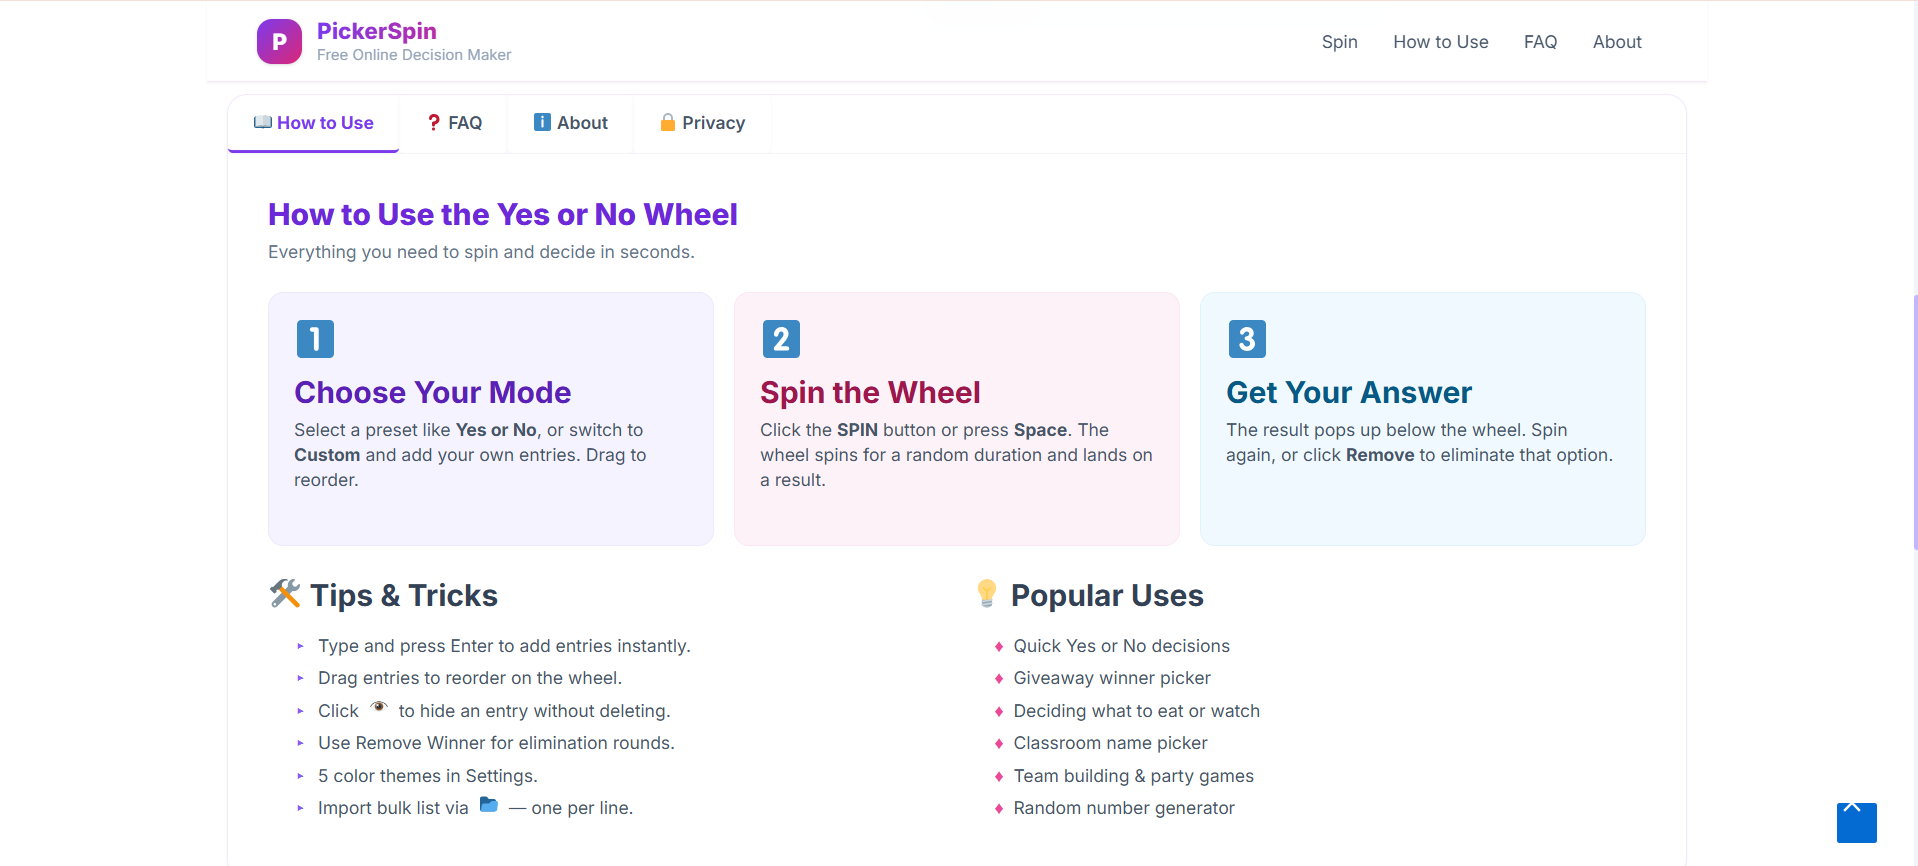The height and width of the screenshot is (866, 1918).
Task: Click the Choose Your Mode heading
Action: tap(432, 392)
